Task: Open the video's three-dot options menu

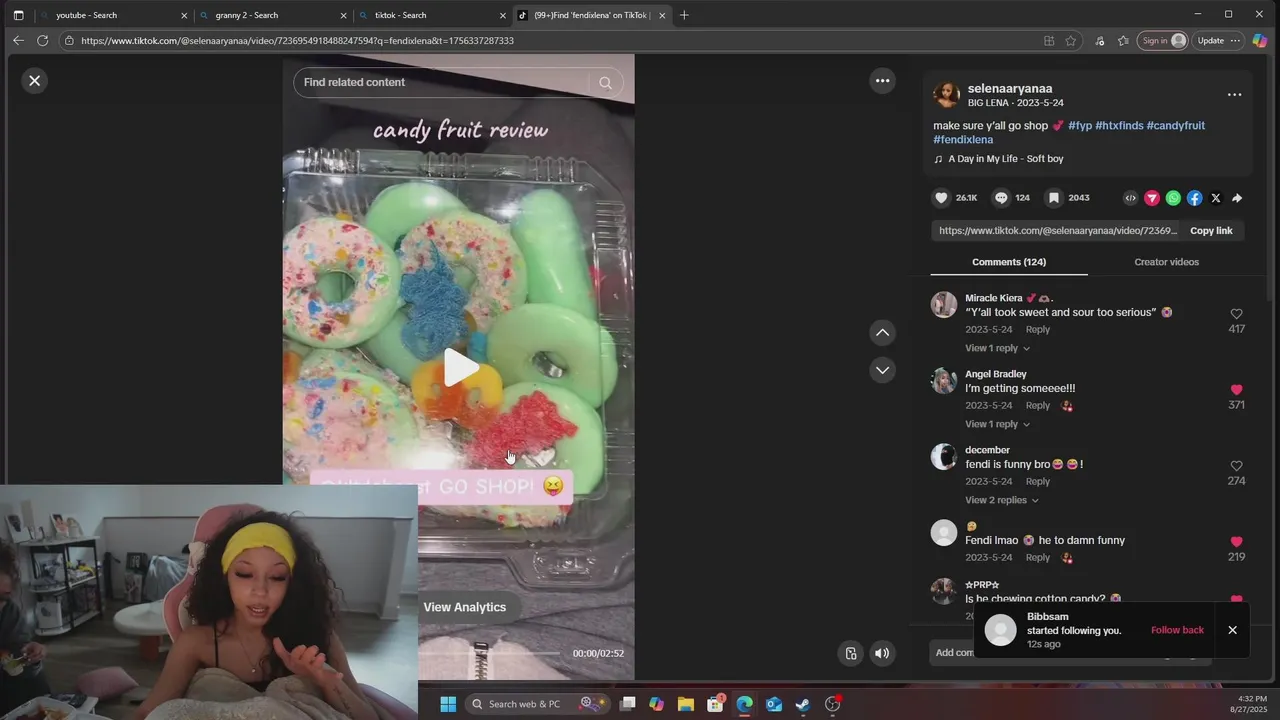Action: (x=882, y=81)
